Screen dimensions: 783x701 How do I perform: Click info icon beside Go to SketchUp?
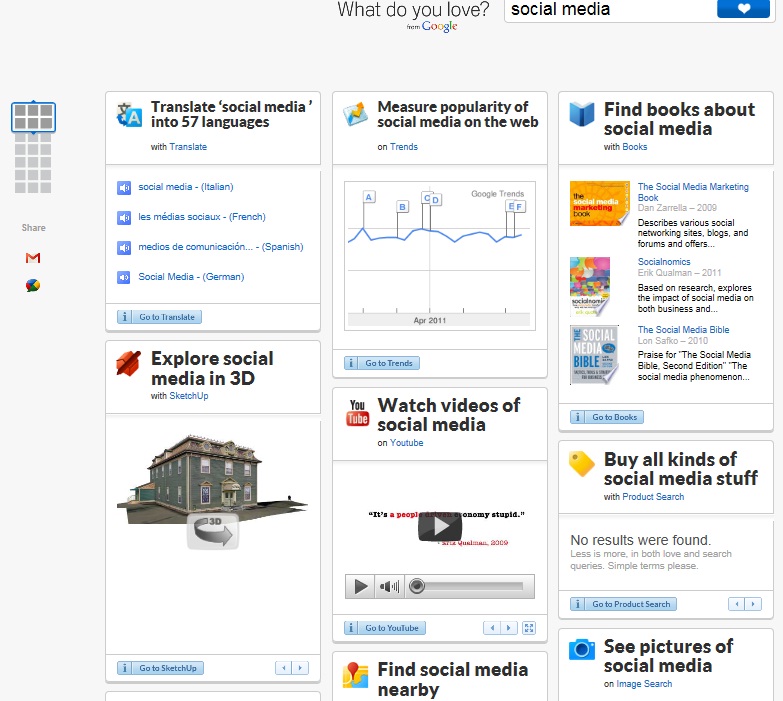click(124, 668)
